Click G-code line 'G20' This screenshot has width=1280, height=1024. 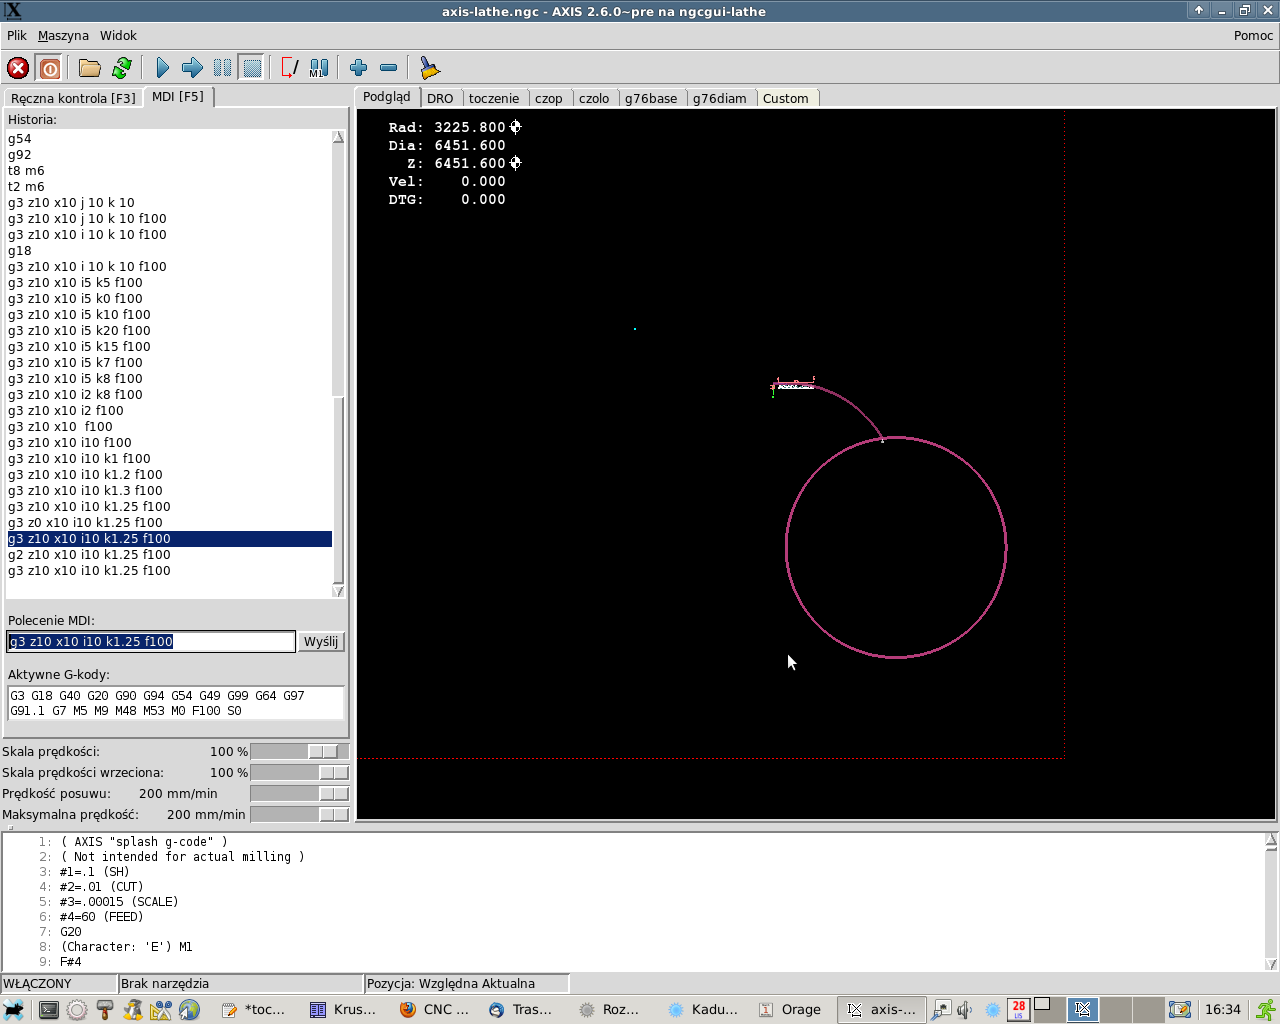click(x=71, y=932)
